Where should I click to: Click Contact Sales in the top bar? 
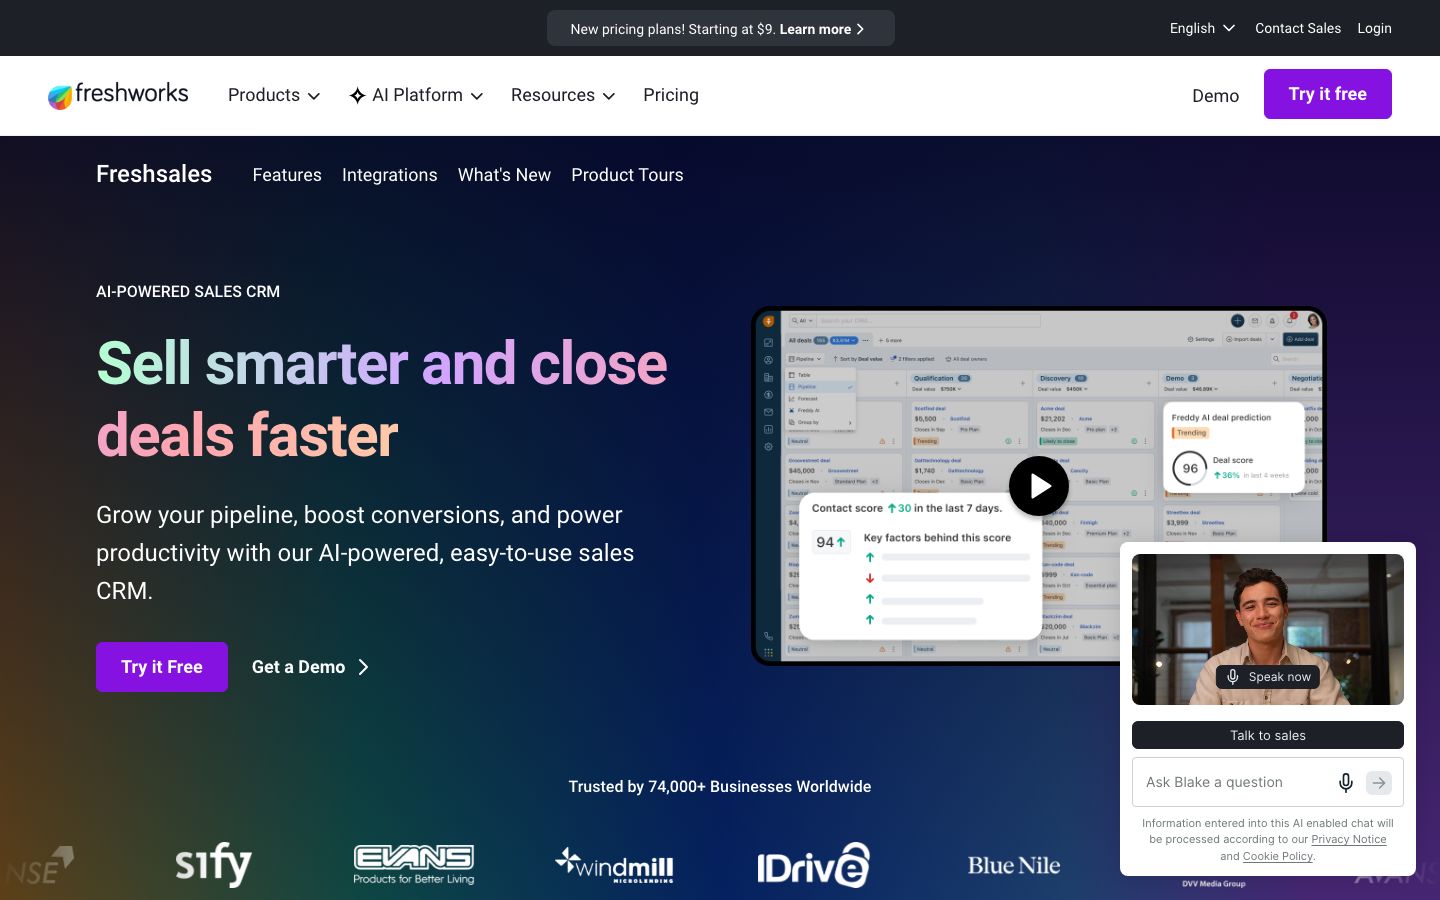click(x=1298, y=28)
